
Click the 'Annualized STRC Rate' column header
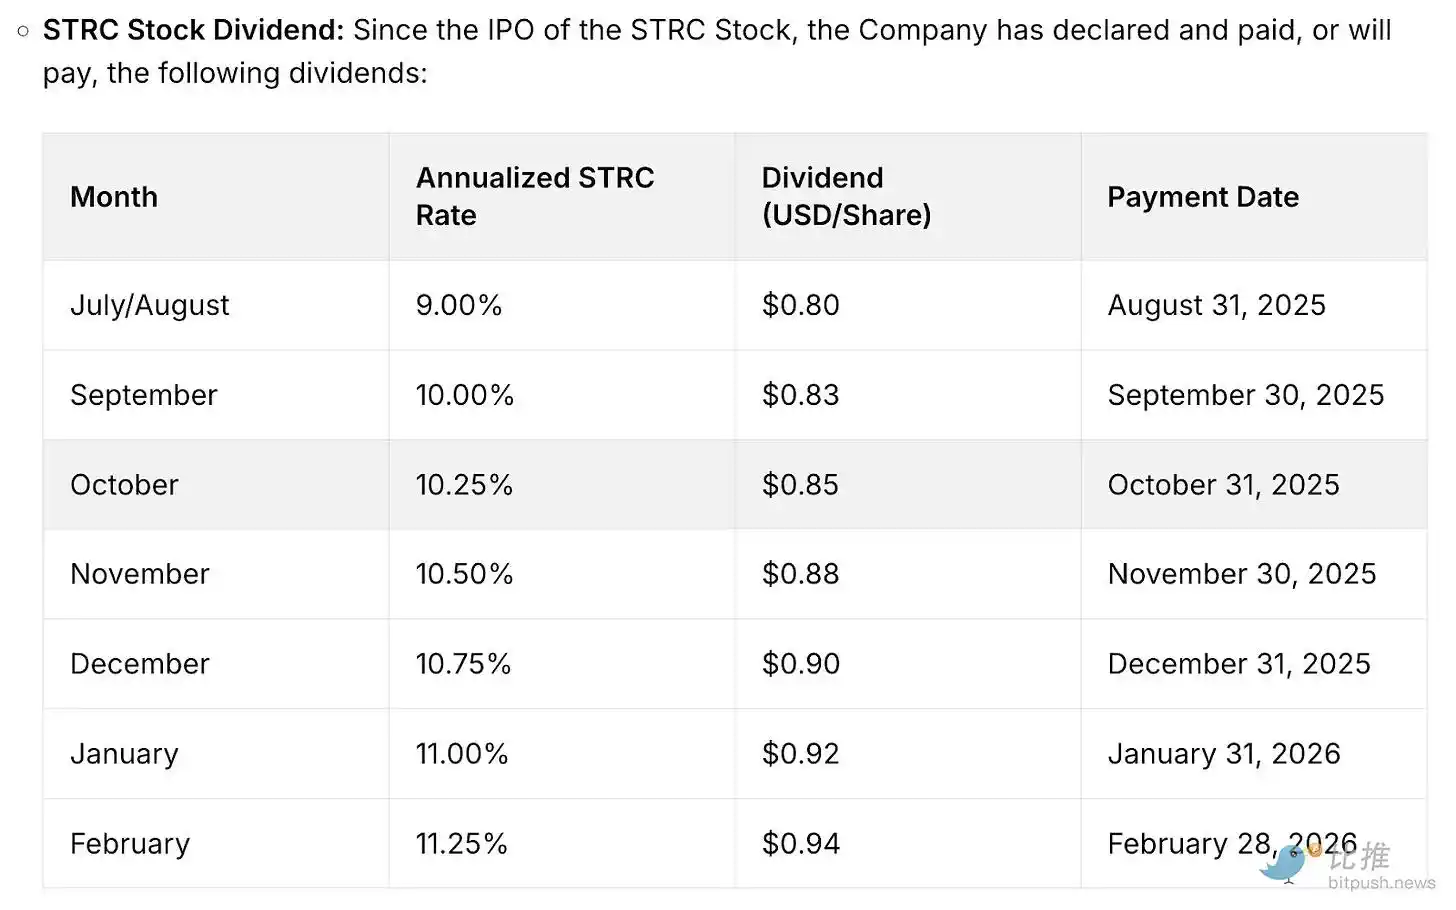(535, 196)
